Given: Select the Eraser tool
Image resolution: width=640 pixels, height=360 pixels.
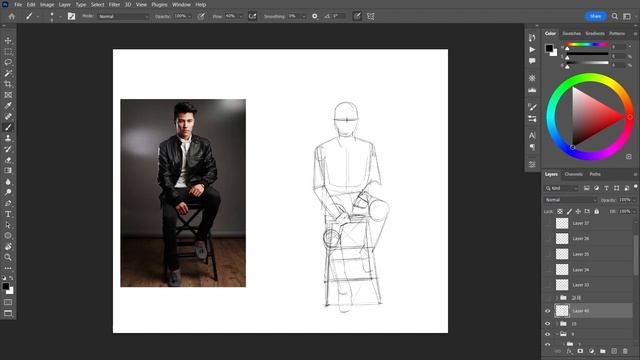Looking at the screenshot, I should tap(8, 160).
